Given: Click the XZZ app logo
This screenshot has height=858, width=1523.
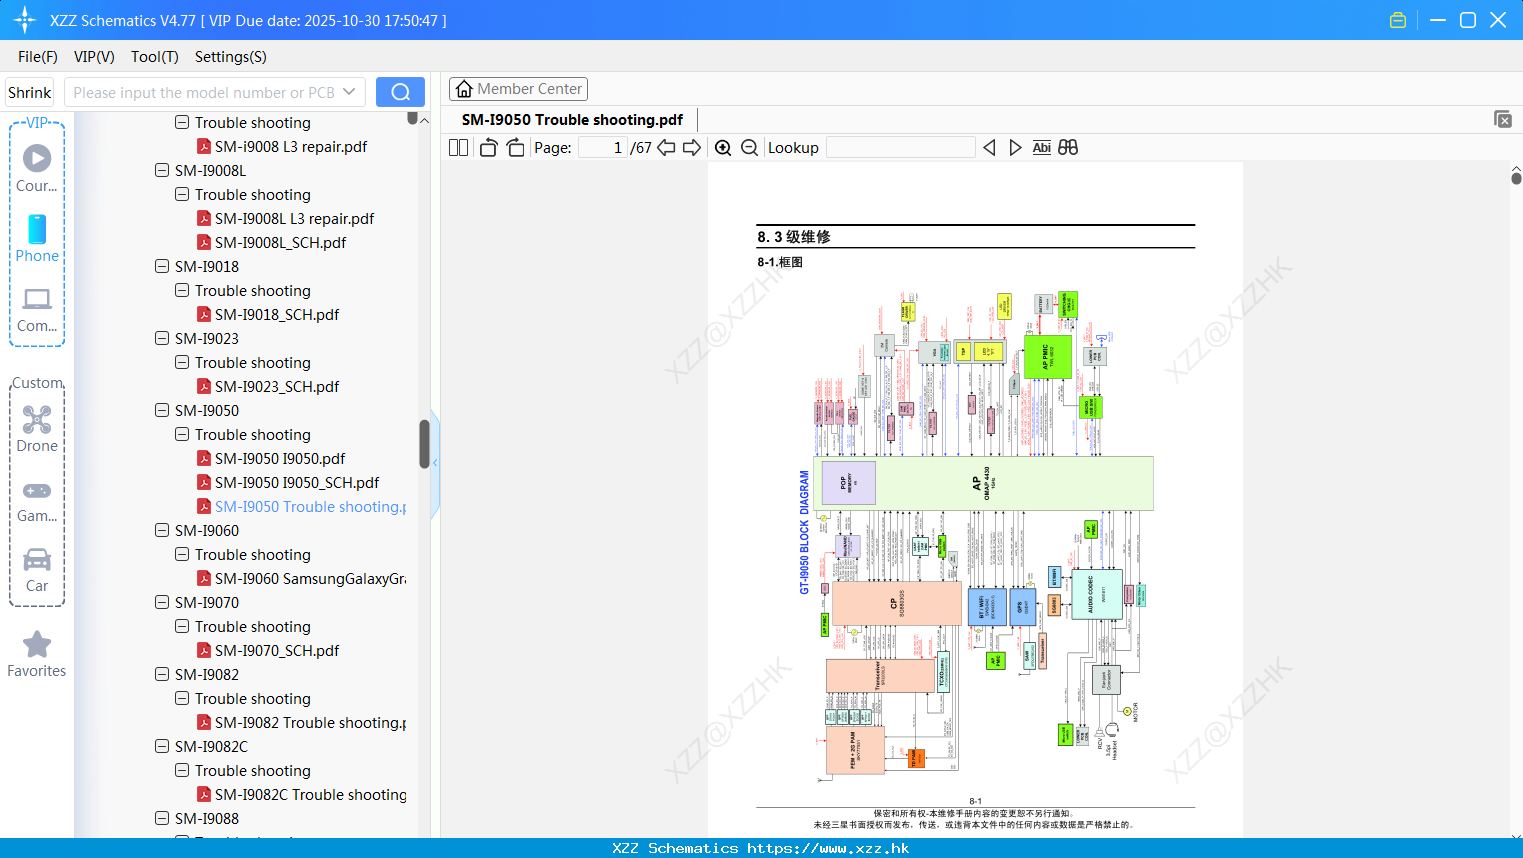Looking at the screenshot, I should click(x=25, y=20).
